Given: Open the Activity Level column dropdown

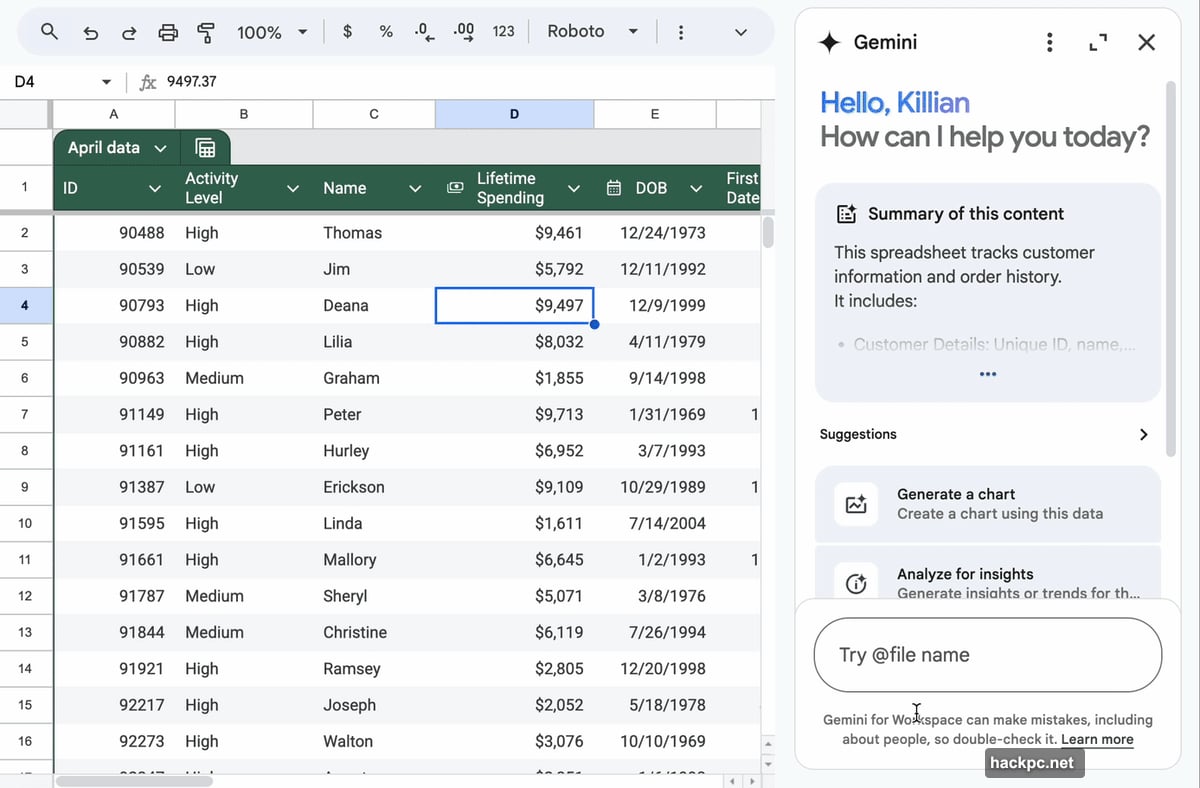Looking at the screenshot, I should pos(292,187).
